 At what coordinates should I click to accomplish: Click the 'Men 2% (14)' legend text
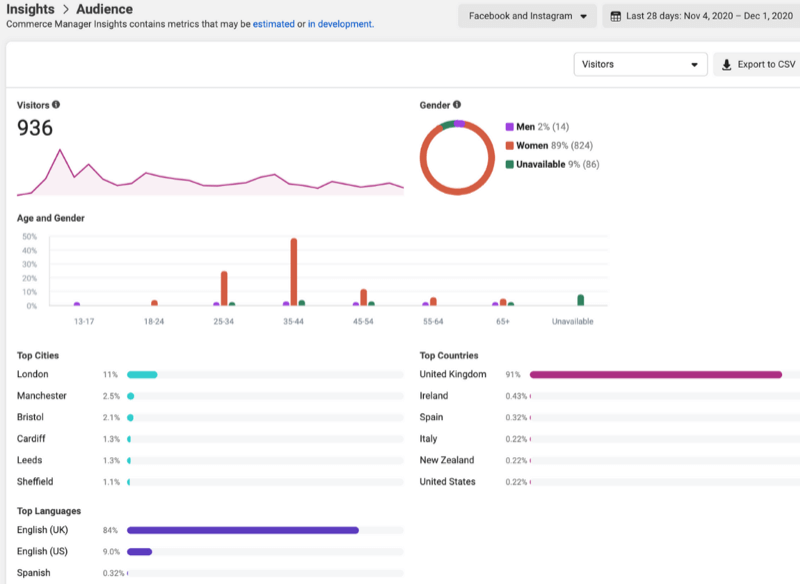click(x=542, y=127)
